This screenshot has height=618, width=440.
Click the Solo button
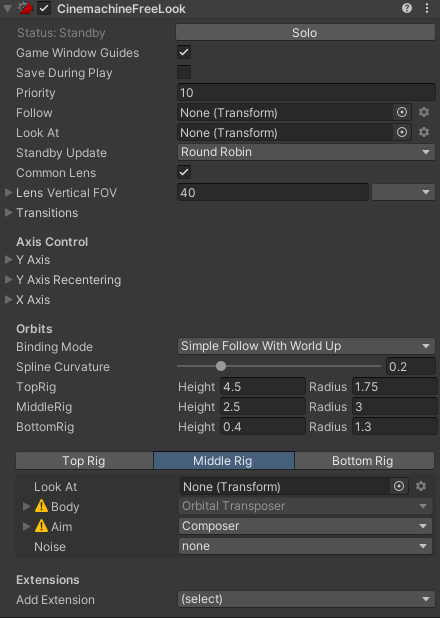click(x=305, y=32)
